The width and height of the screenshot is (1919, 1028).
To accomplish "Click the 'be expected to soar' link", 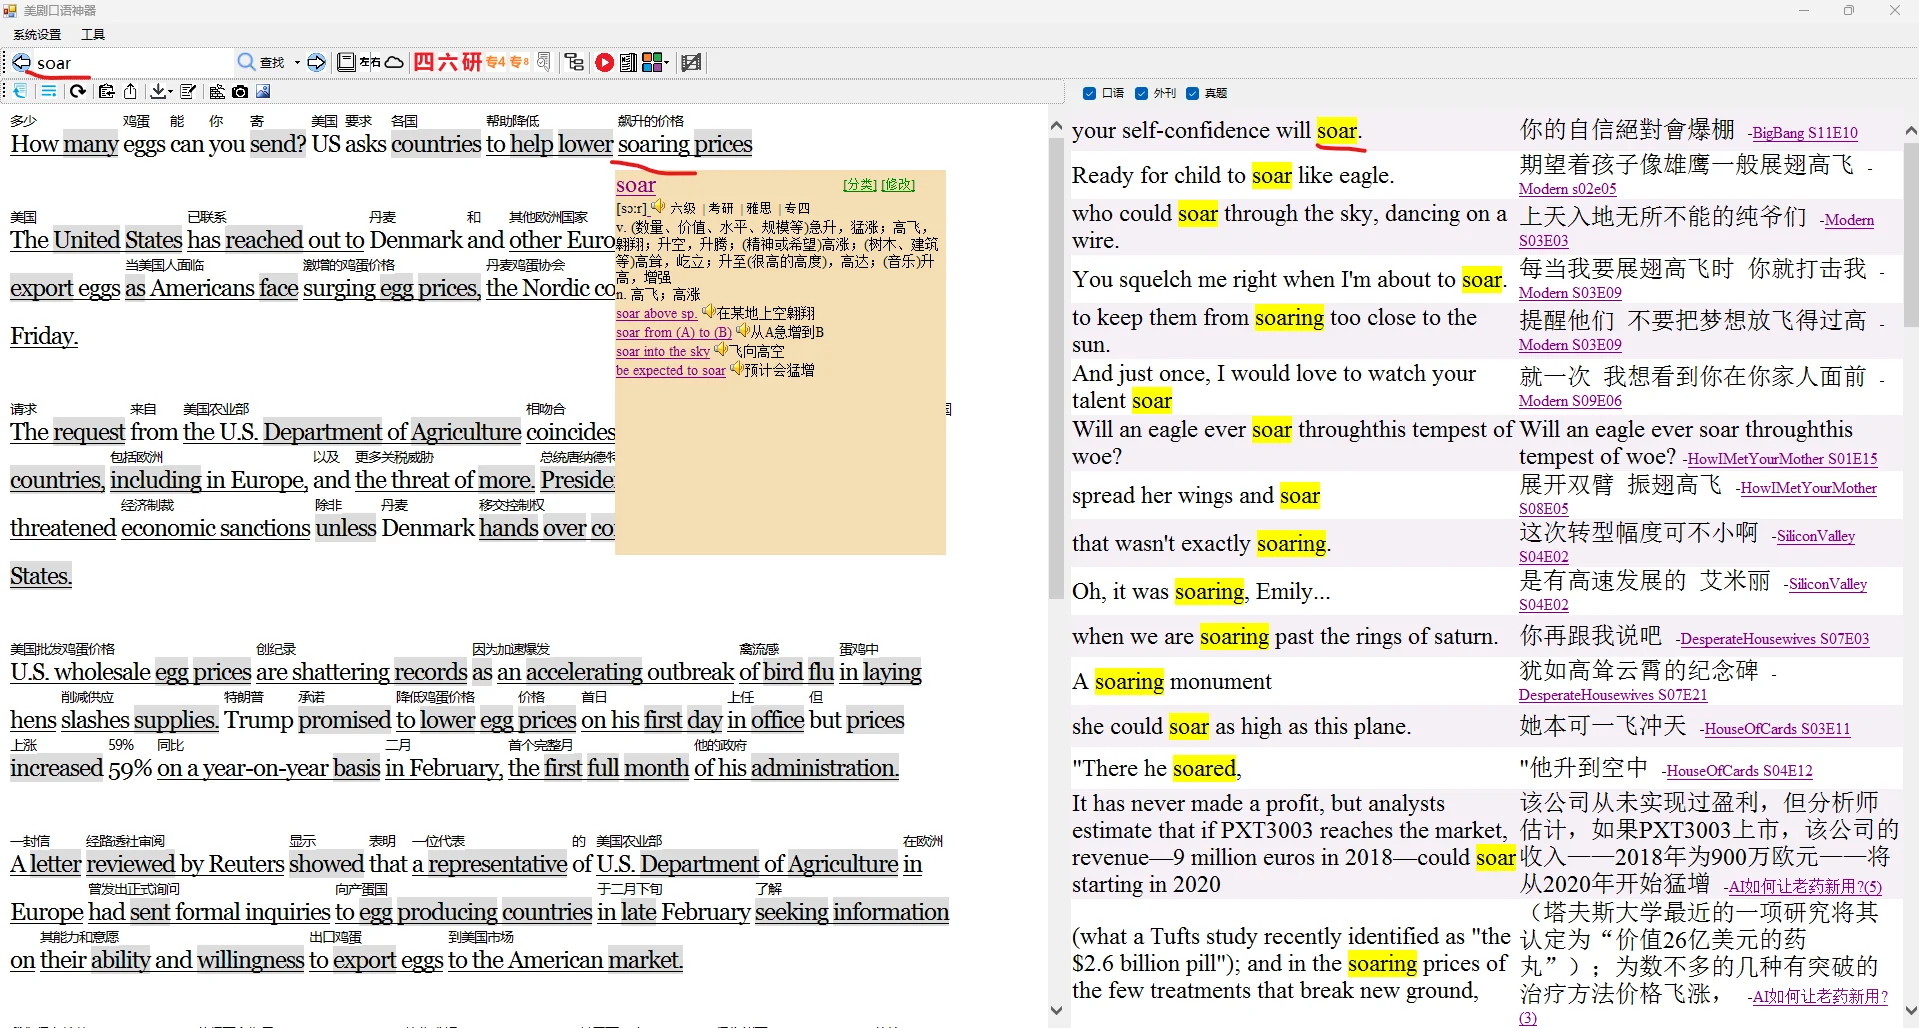I will 671,370.
